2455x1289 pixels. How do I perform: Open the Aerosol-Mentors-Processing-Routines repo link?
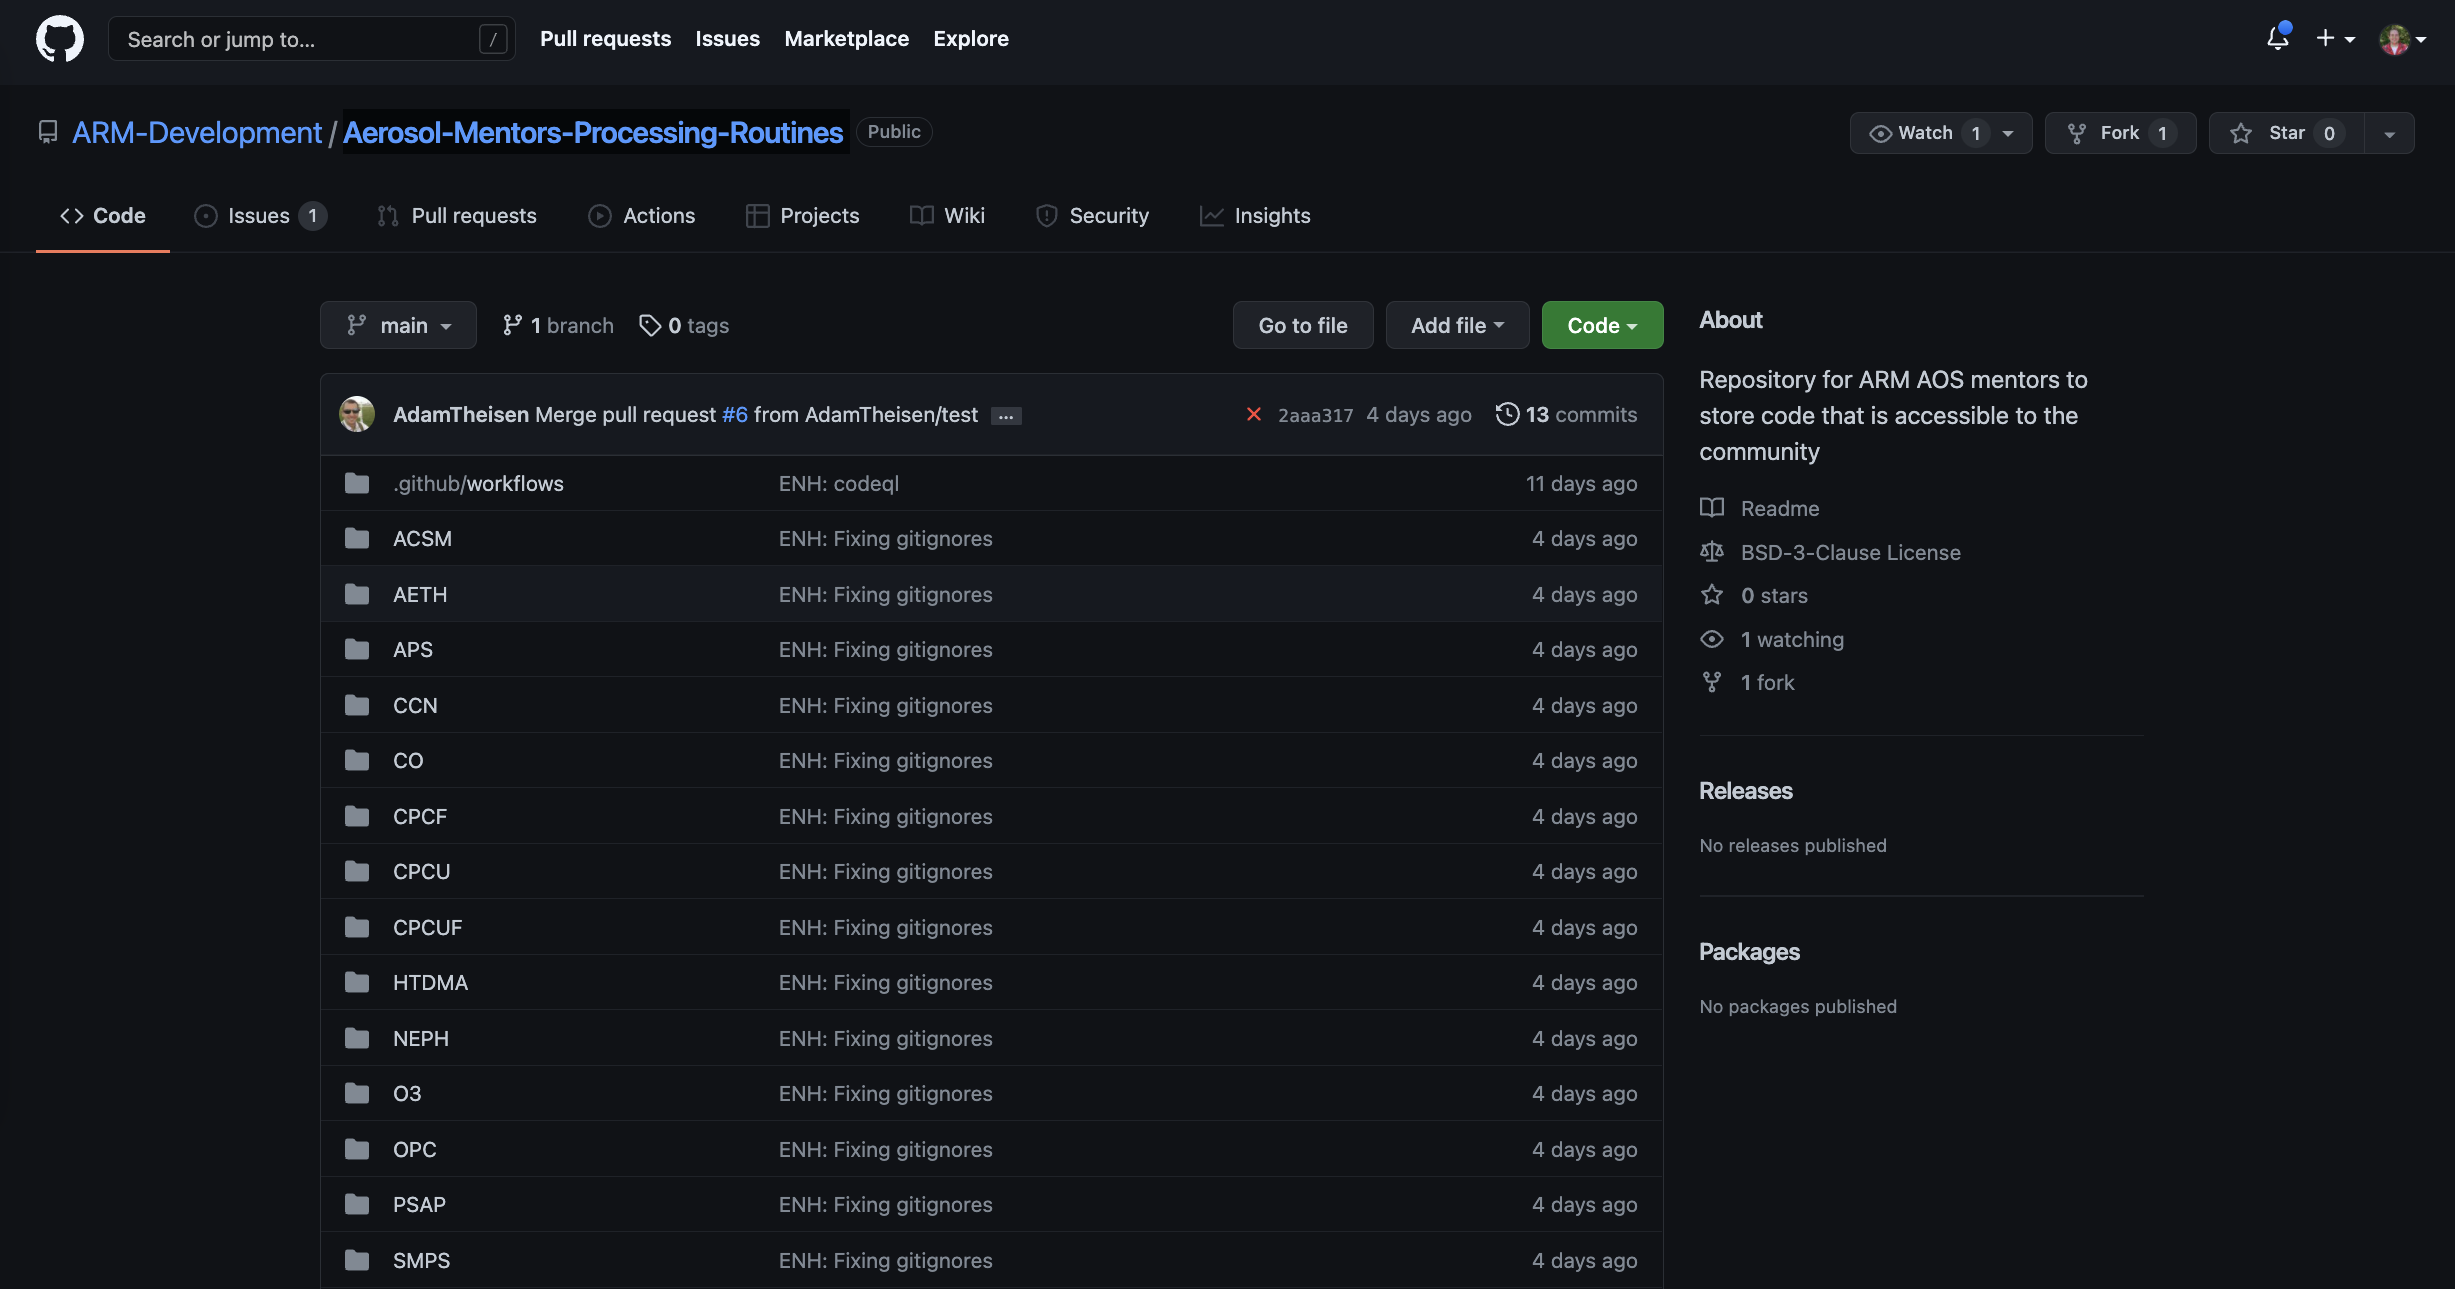[x=593, y=132]
